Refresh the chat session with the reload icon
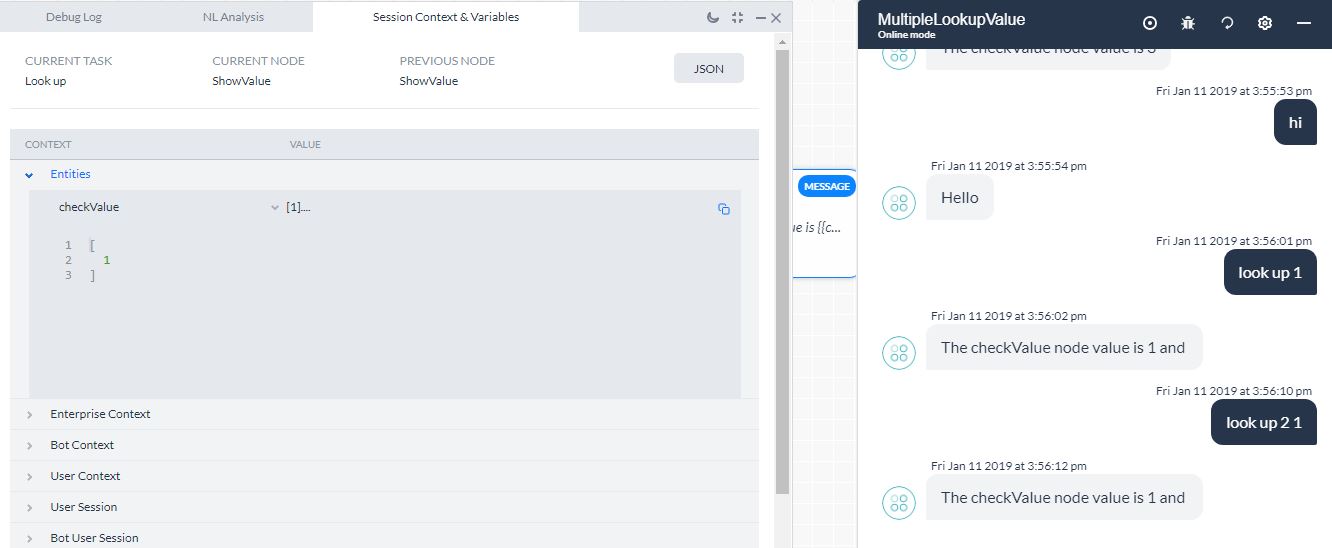This screenshot has width=1332, height=548. click(x=1227, y=23)
